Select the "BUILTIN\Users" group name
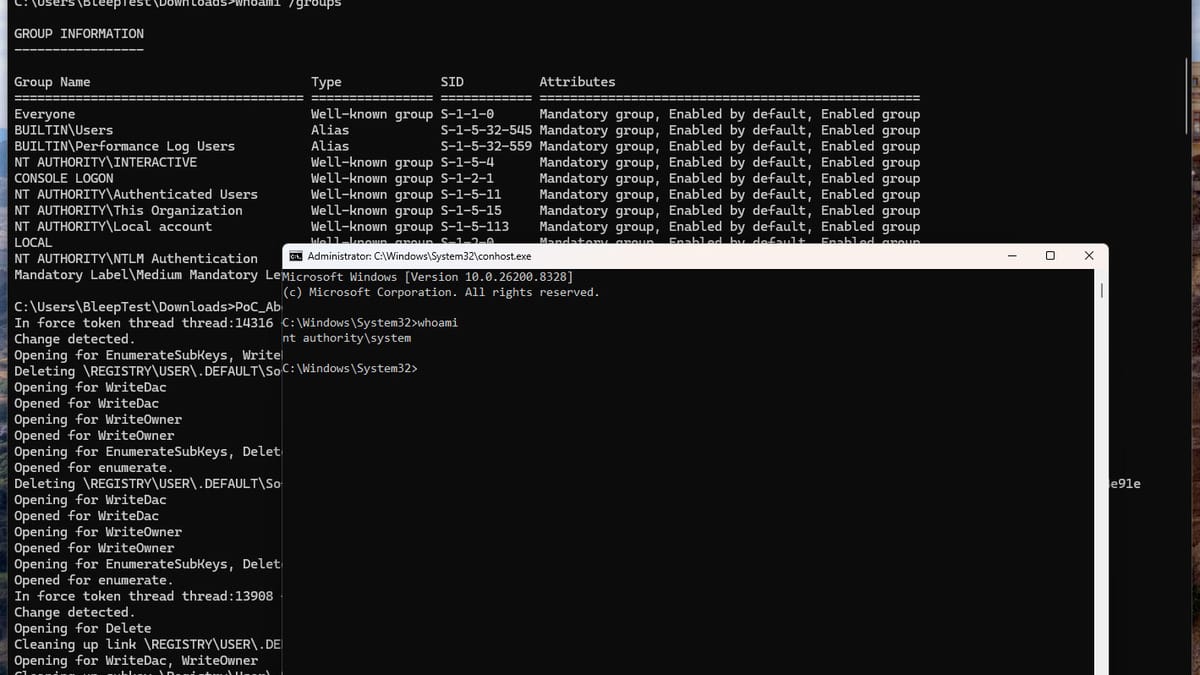Screen dimensions: 1200x675 pyautogui.click(x=64, y=130)
